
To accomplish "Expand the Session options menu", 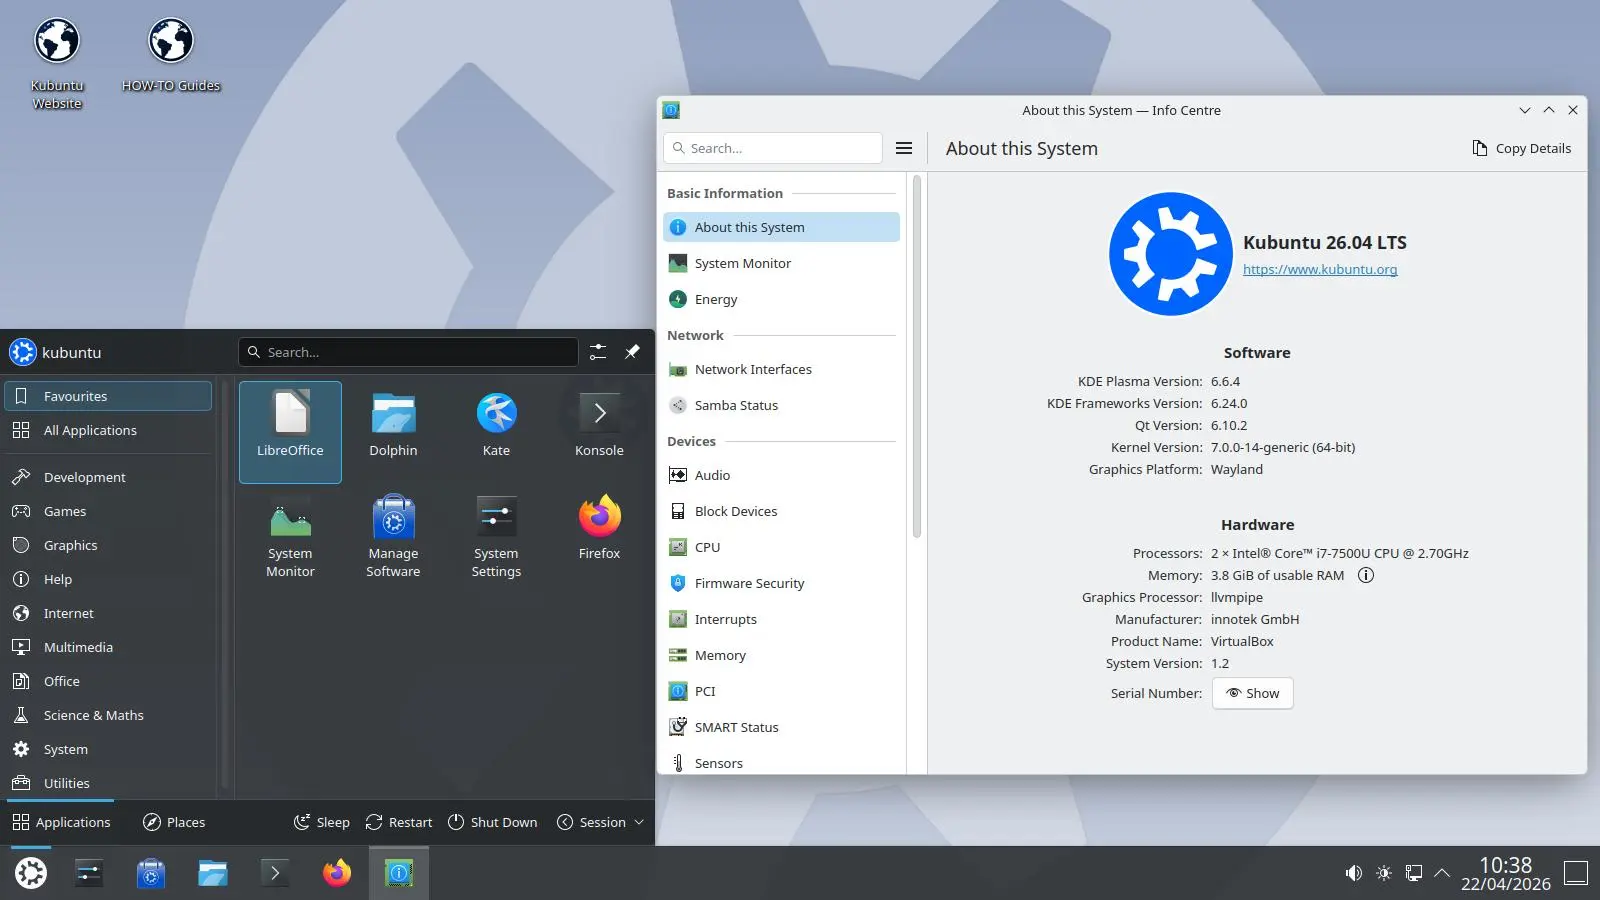I will [600, 822].
